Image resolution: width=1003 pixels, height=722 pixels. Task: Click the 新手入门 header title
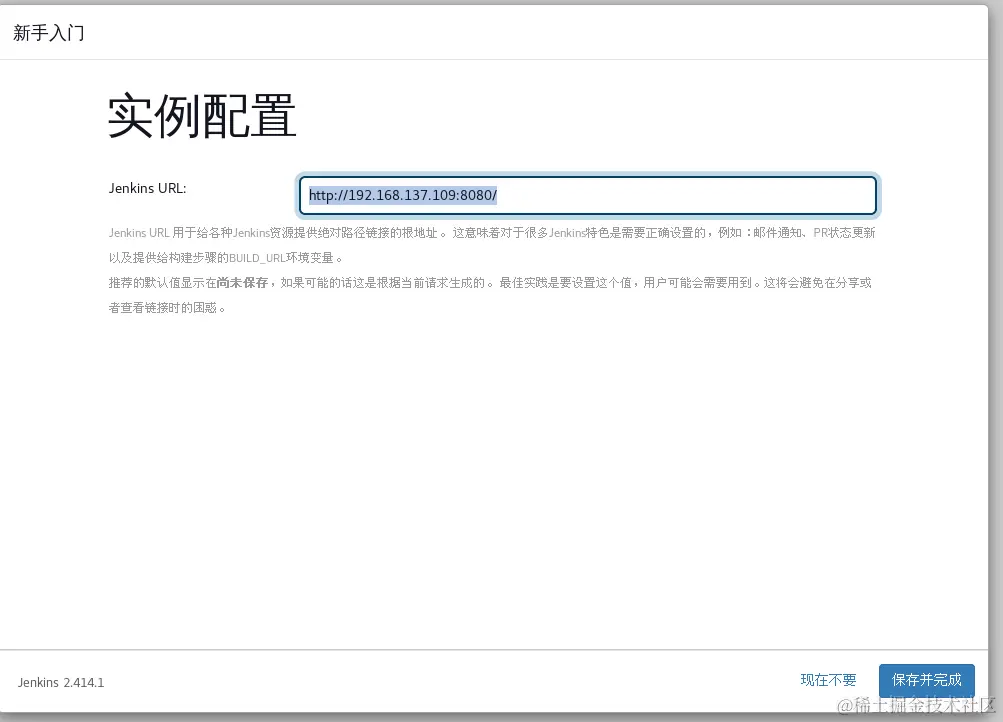pyautogui.click(x=48, y=32)
